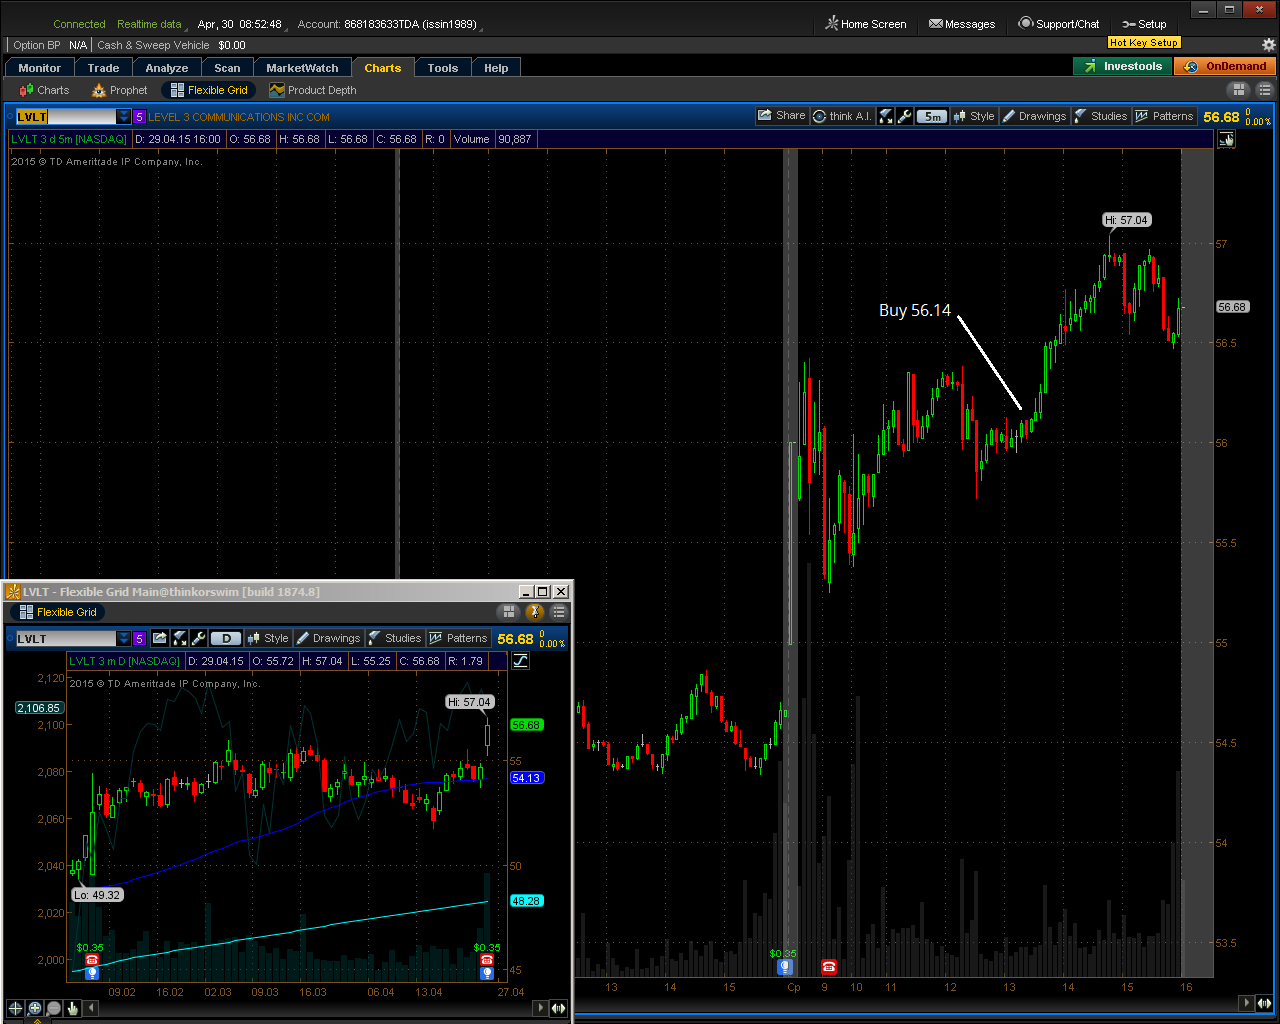
Task: Open Patterns menu in small window
Action: [458, 638]
